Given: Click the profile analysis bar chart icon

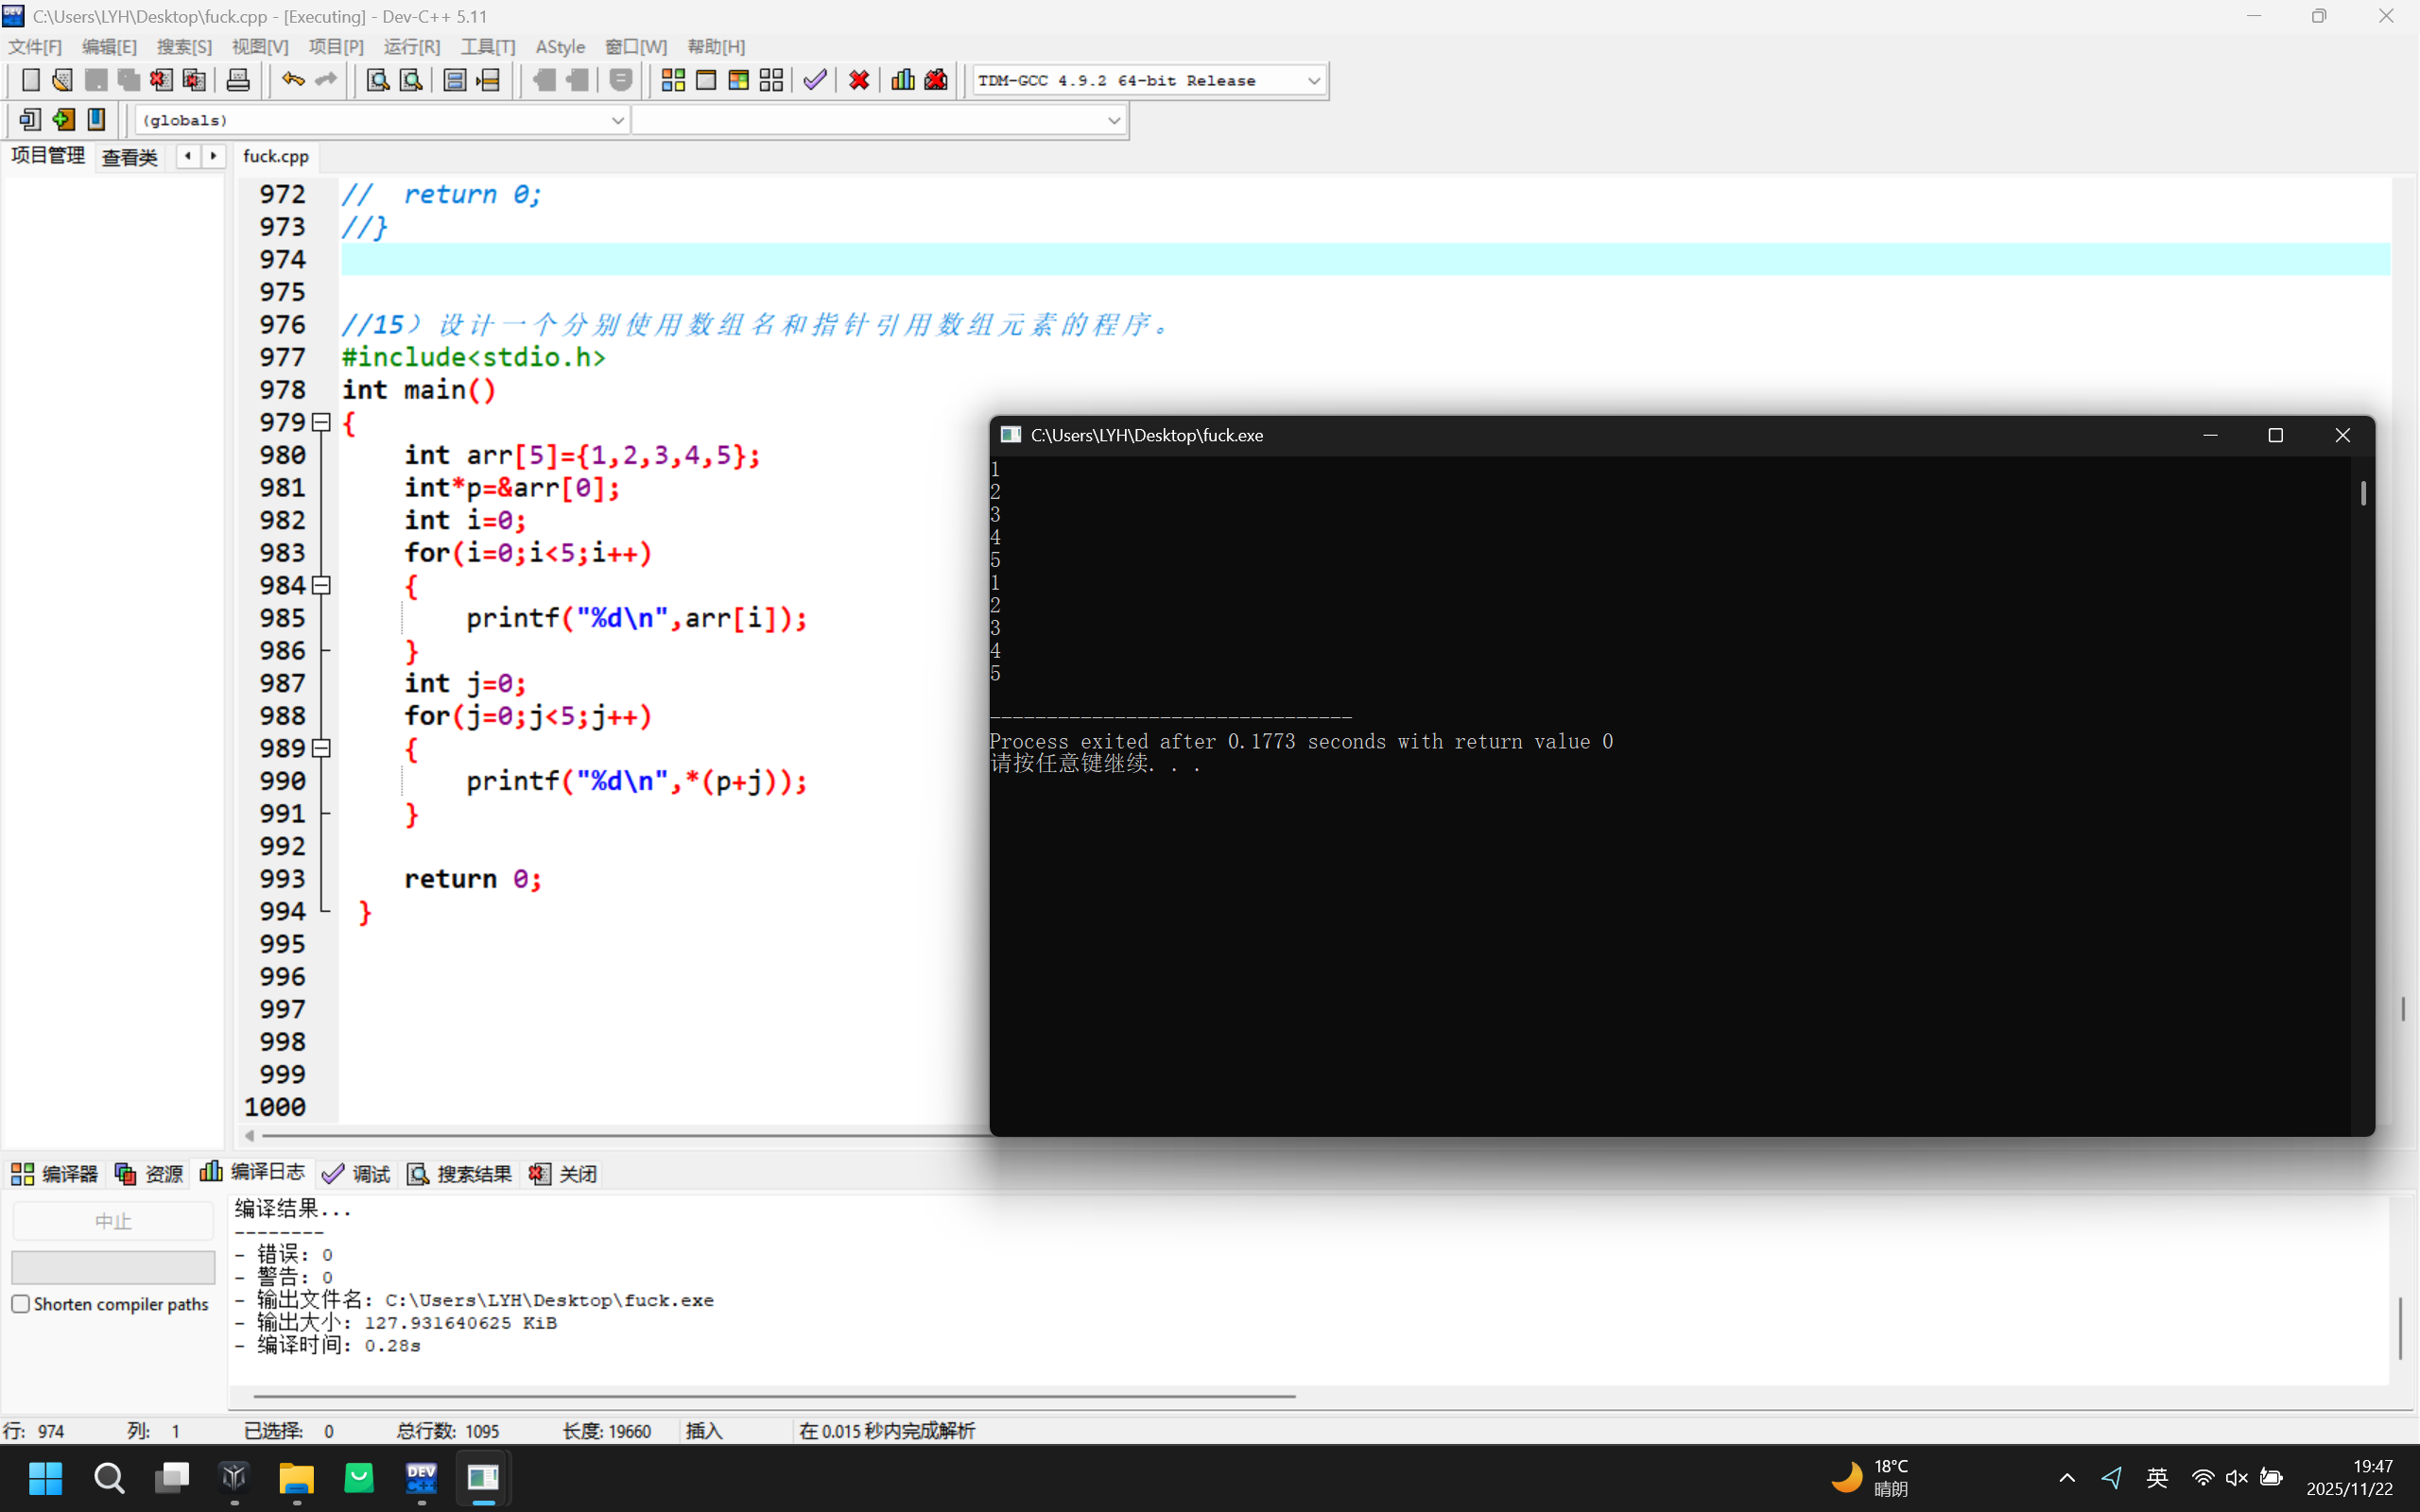Looking at the screenshot, I should click(902, 80).
